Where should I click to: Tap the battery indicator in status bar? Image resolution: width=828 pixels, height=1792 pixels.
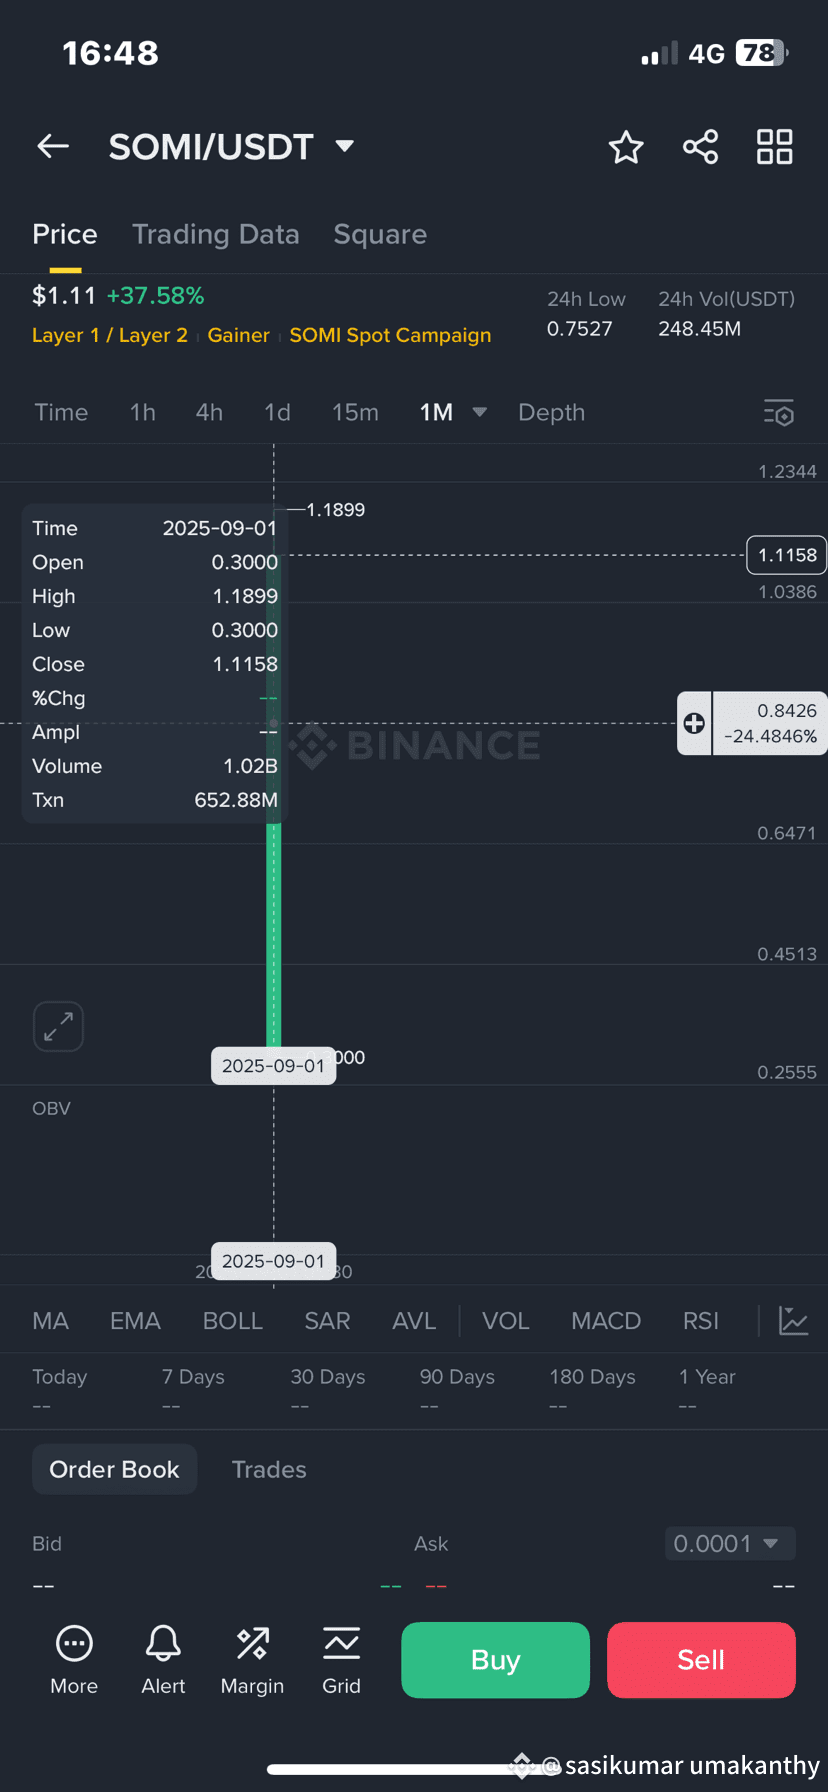[762, 53]
